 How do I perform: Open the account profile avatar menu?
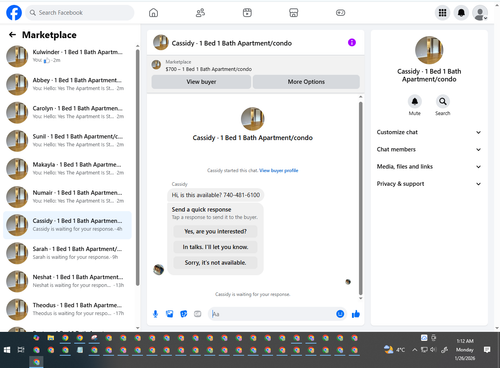point(480,13)
